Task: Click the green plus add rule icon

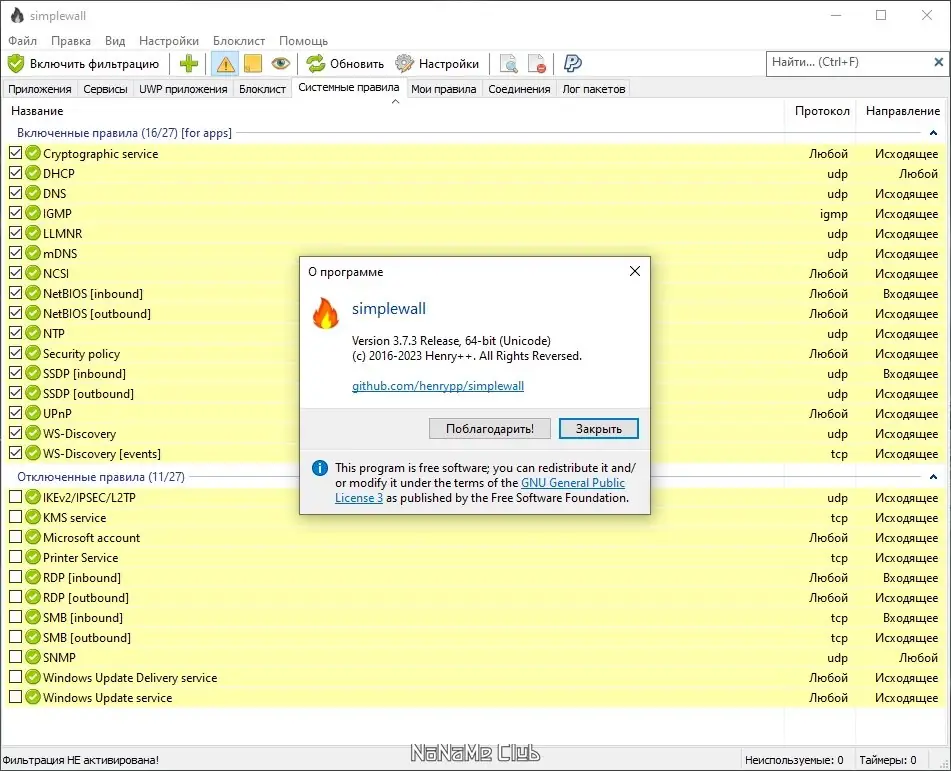Action: coord(189,63)
